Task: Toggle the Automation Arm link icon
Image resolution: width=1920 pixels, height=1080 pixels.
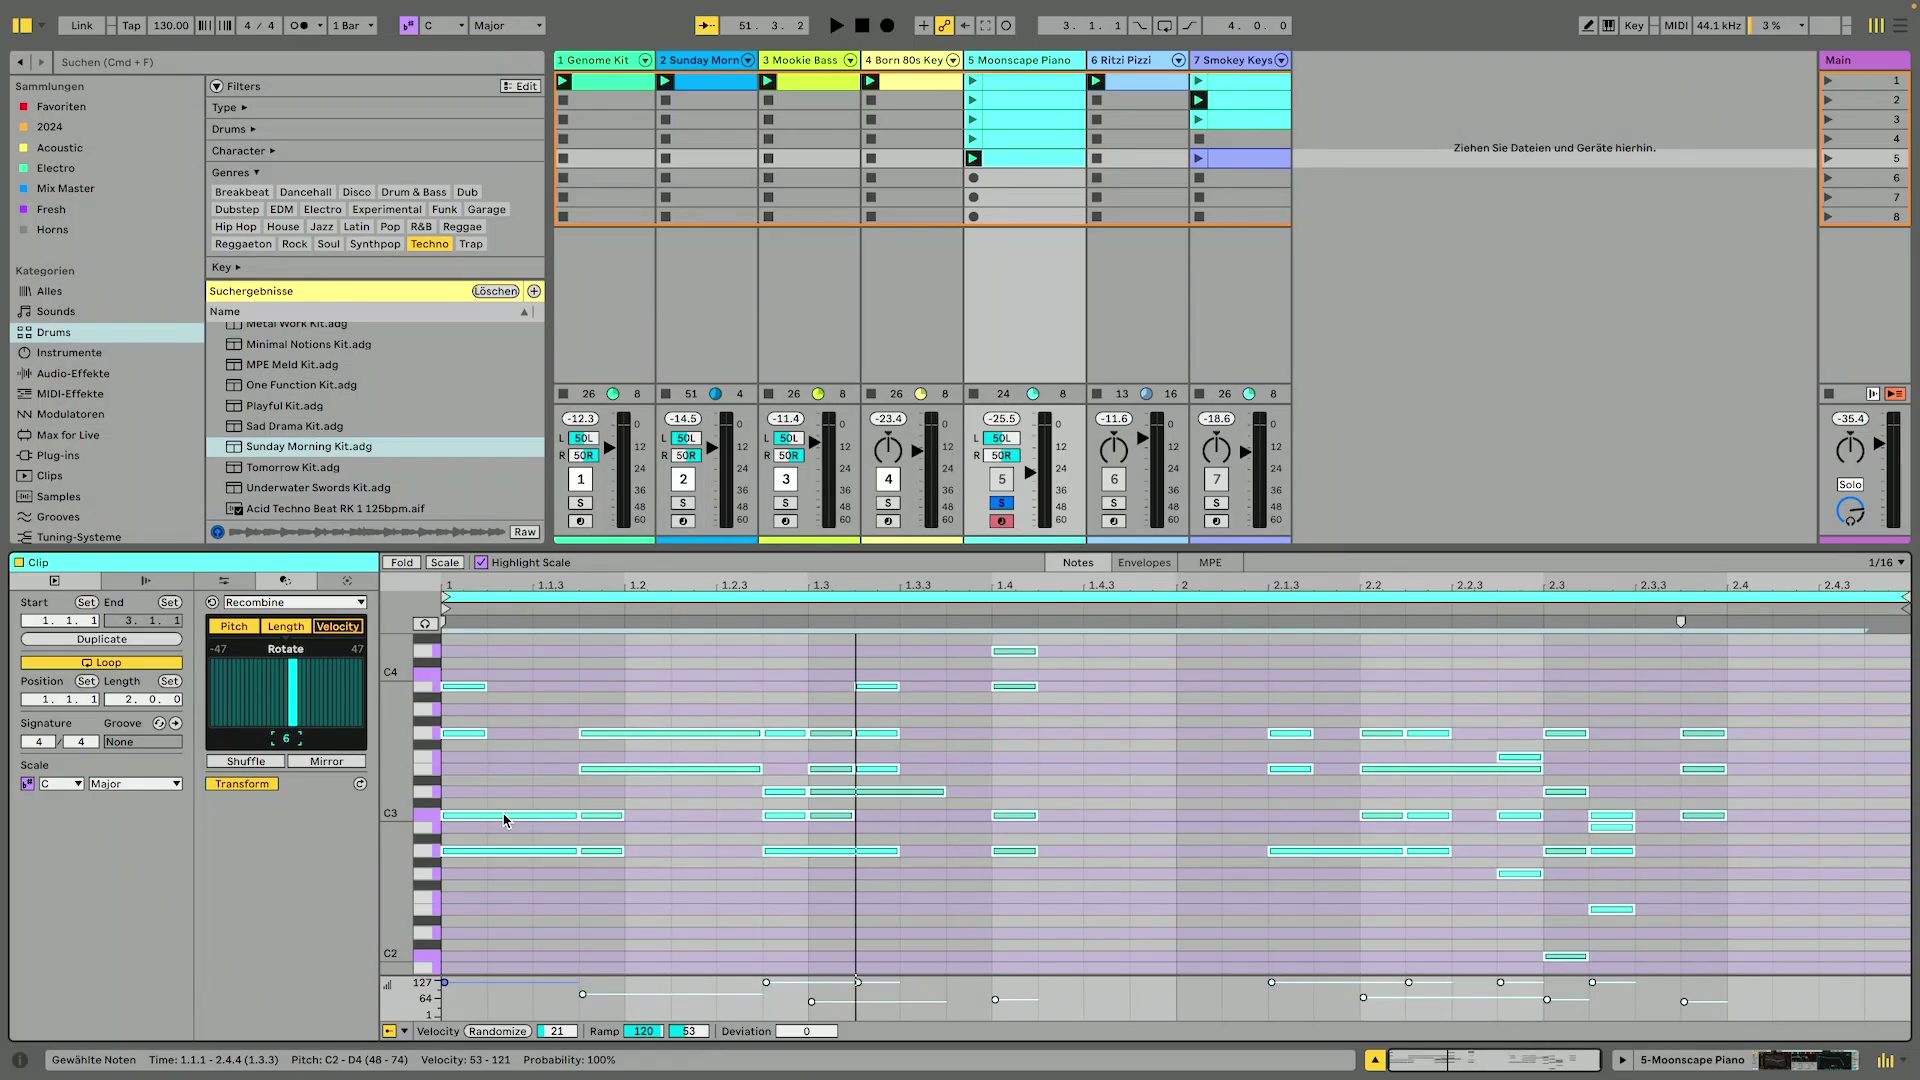Action: click(x=944, y=25)
